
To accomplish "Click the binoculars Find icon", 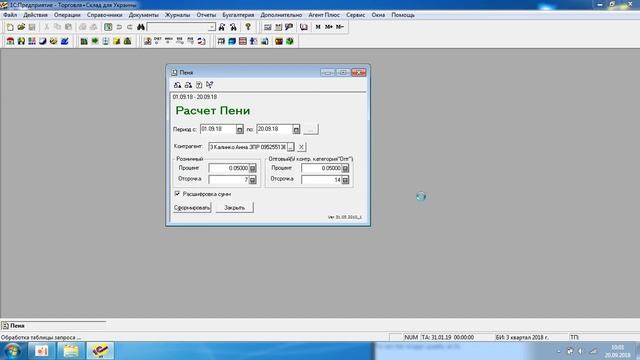I will pyautogui.click(x=141, y=27).
